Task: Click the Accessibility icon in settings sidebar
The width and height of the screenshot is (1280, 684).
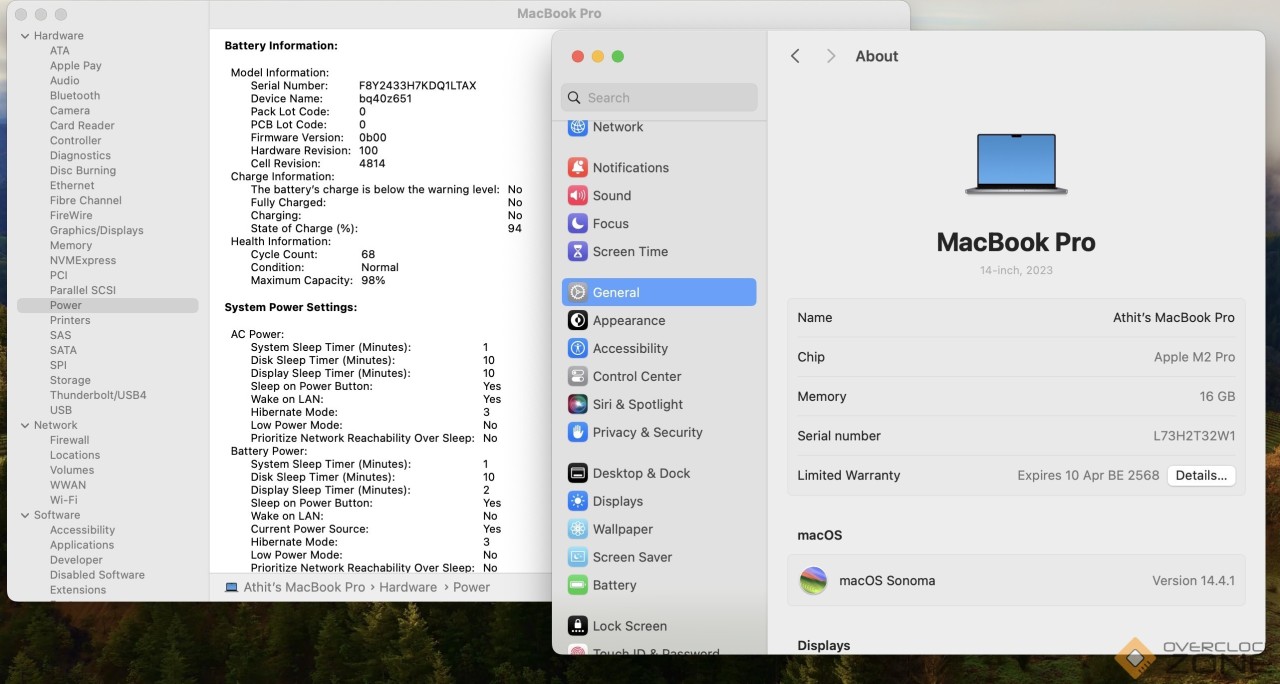Action: tap(577, 349)
